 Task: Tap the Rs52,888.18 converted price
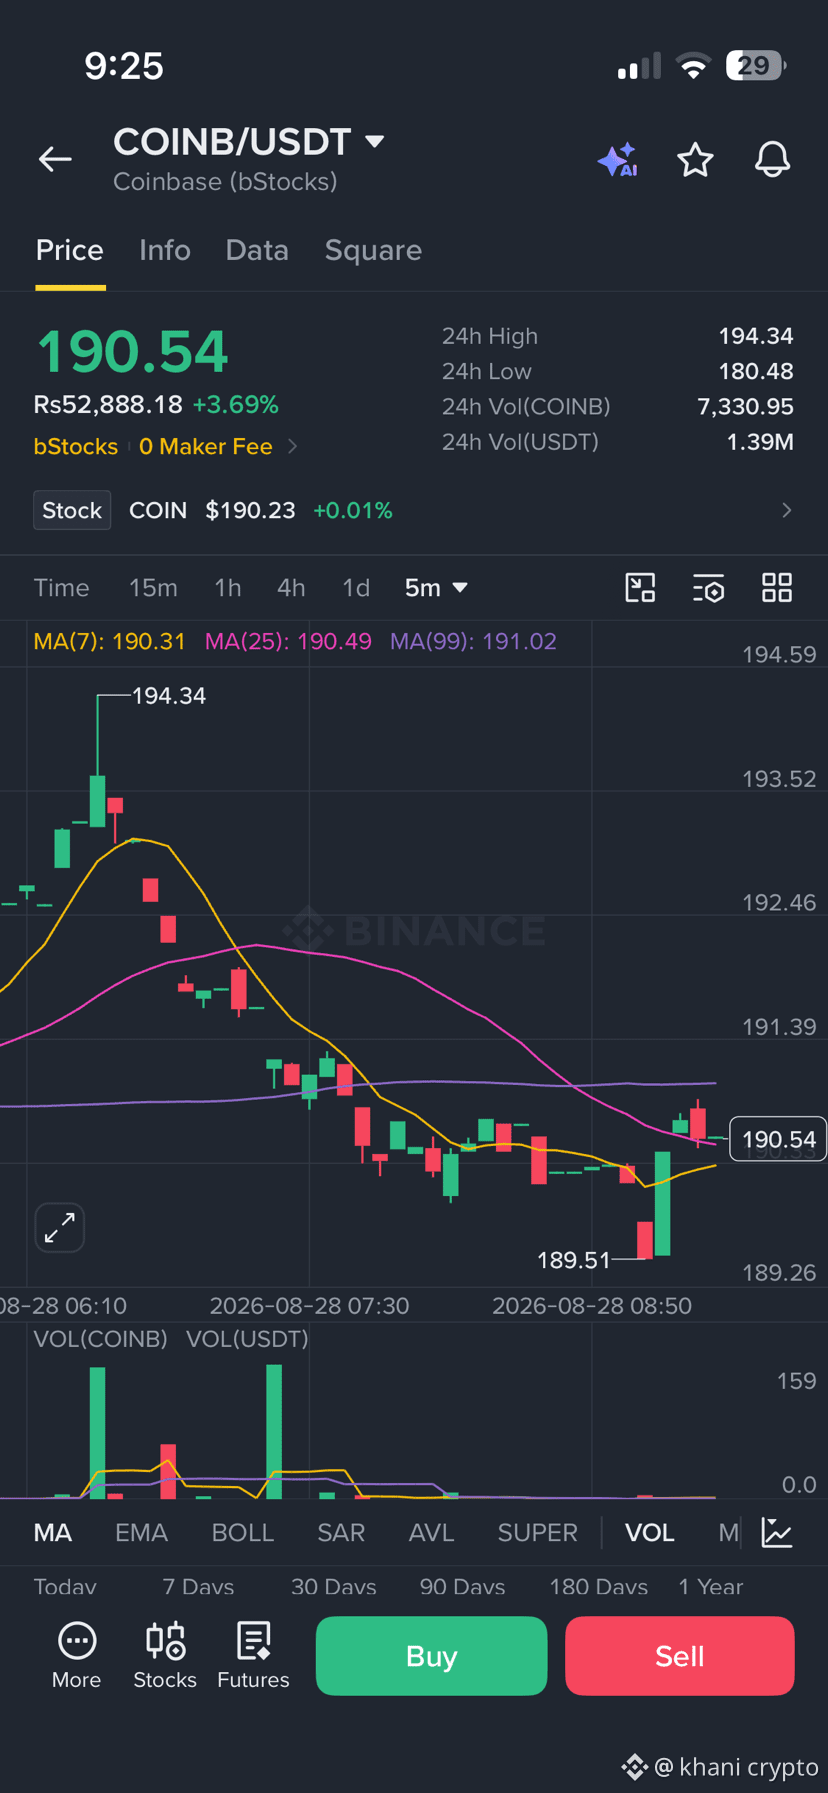(108, 404)
